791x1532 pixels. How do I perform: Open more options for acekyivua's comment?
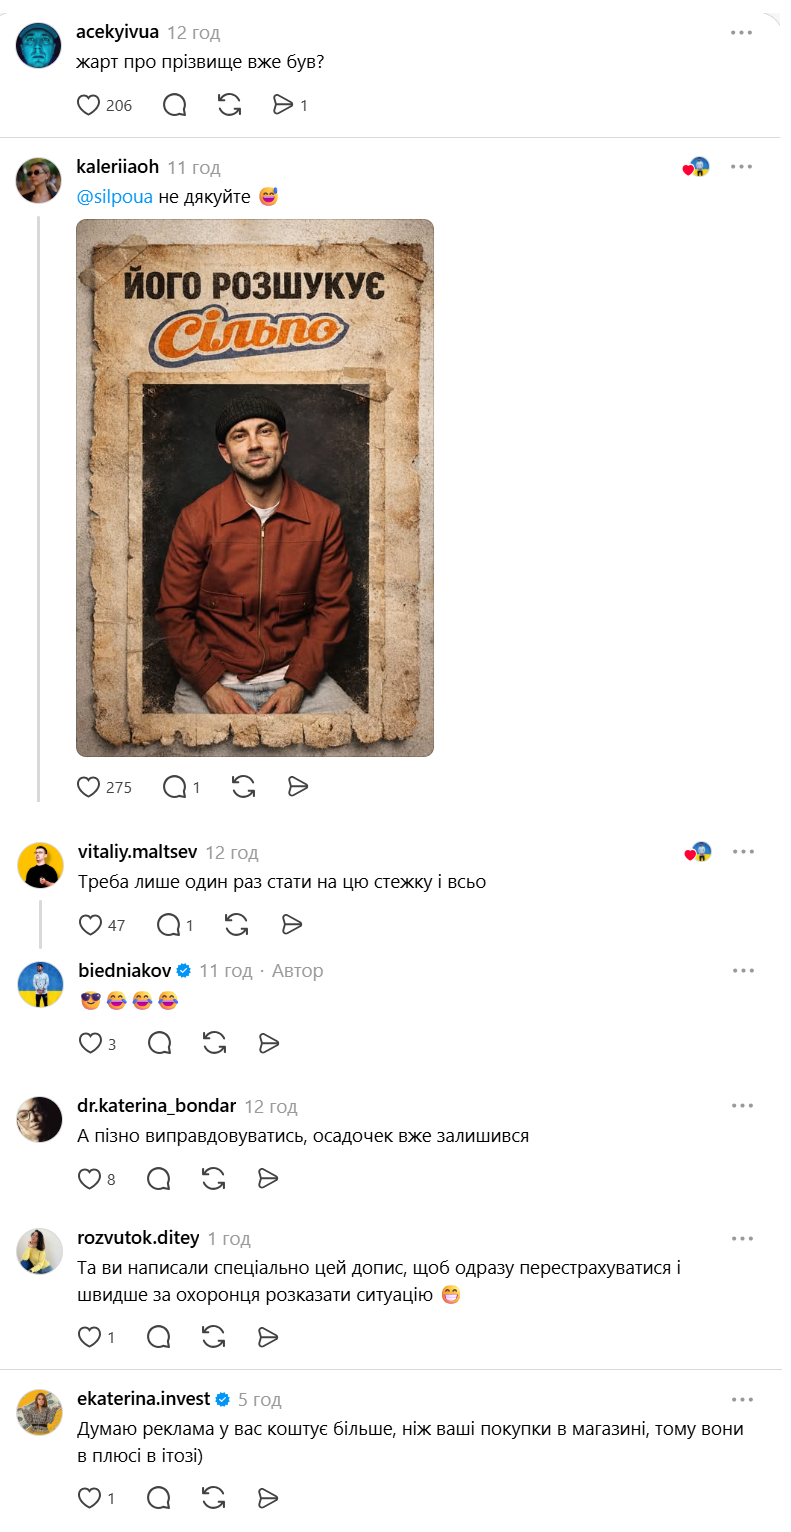[741, 32]
